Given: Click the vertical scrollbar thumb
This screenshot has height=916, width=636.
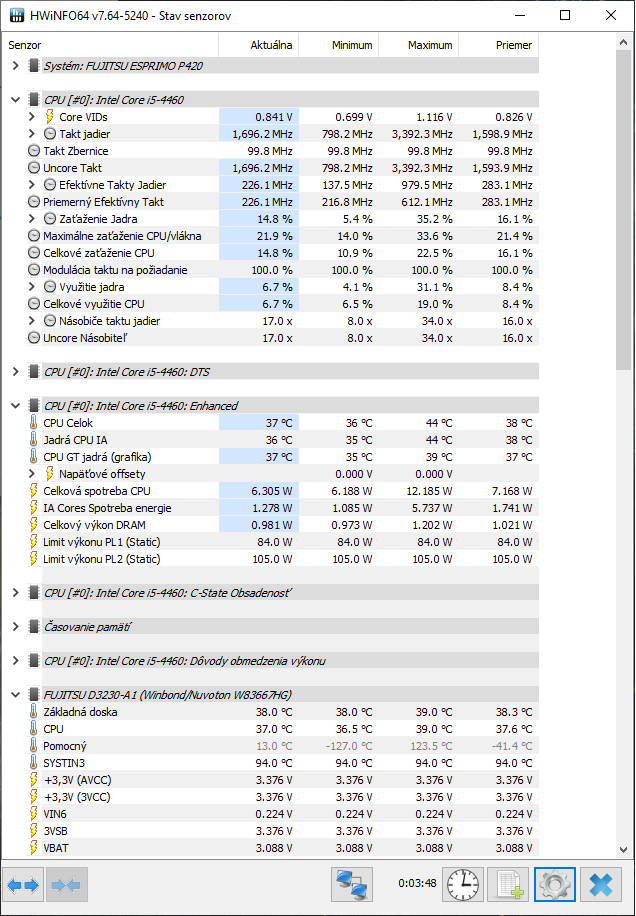Looking at the screenshot, I should click(623, 210).
